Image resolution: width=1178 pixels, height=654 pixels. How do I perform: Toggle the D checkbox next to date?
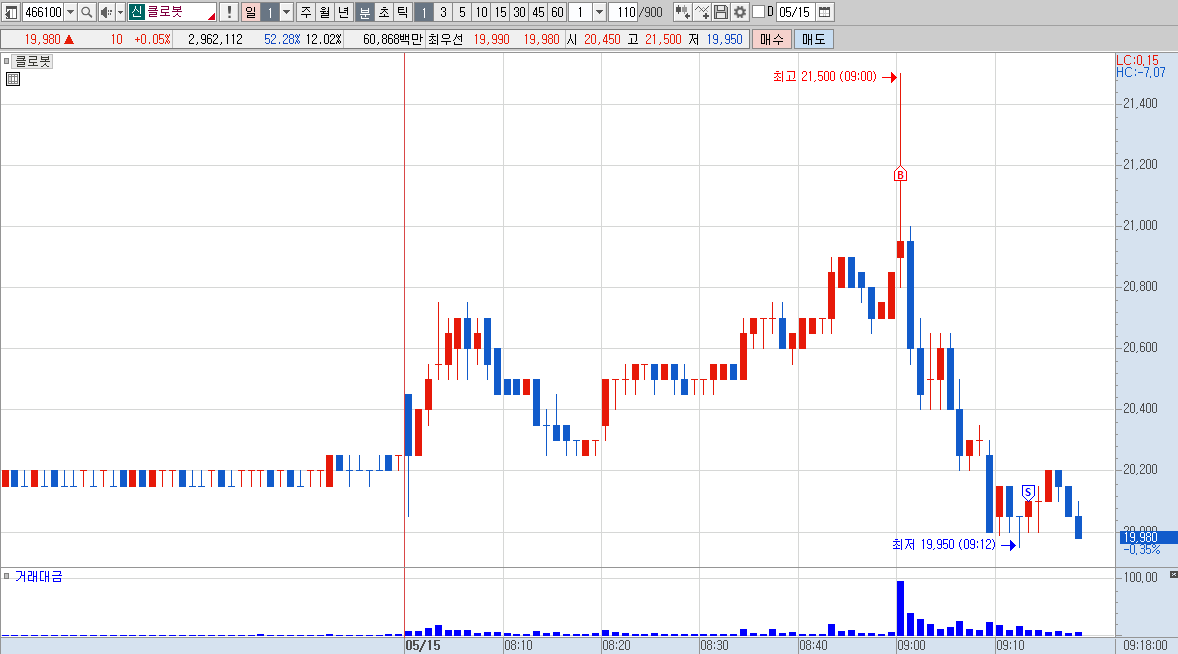pos(758,11)
